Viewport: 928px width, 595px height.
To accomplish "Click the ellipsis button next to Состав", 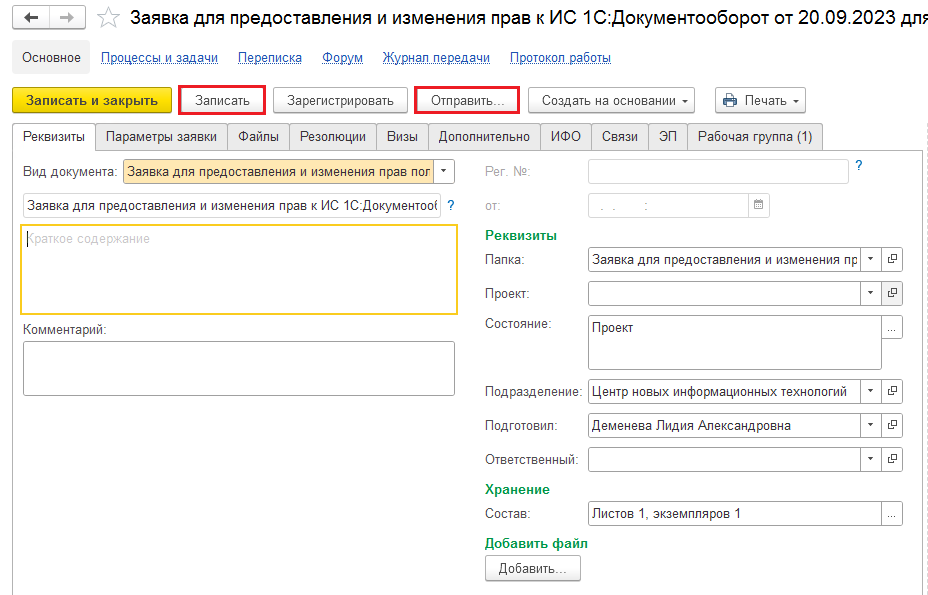I will click(892, 514).
